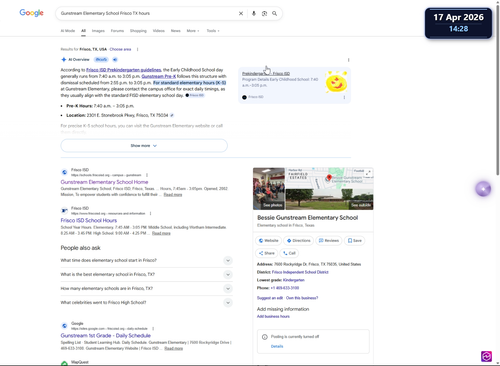Click the link icon after the Location address
The width and height of the screenshot is (500, 366).
click(172, 115)
